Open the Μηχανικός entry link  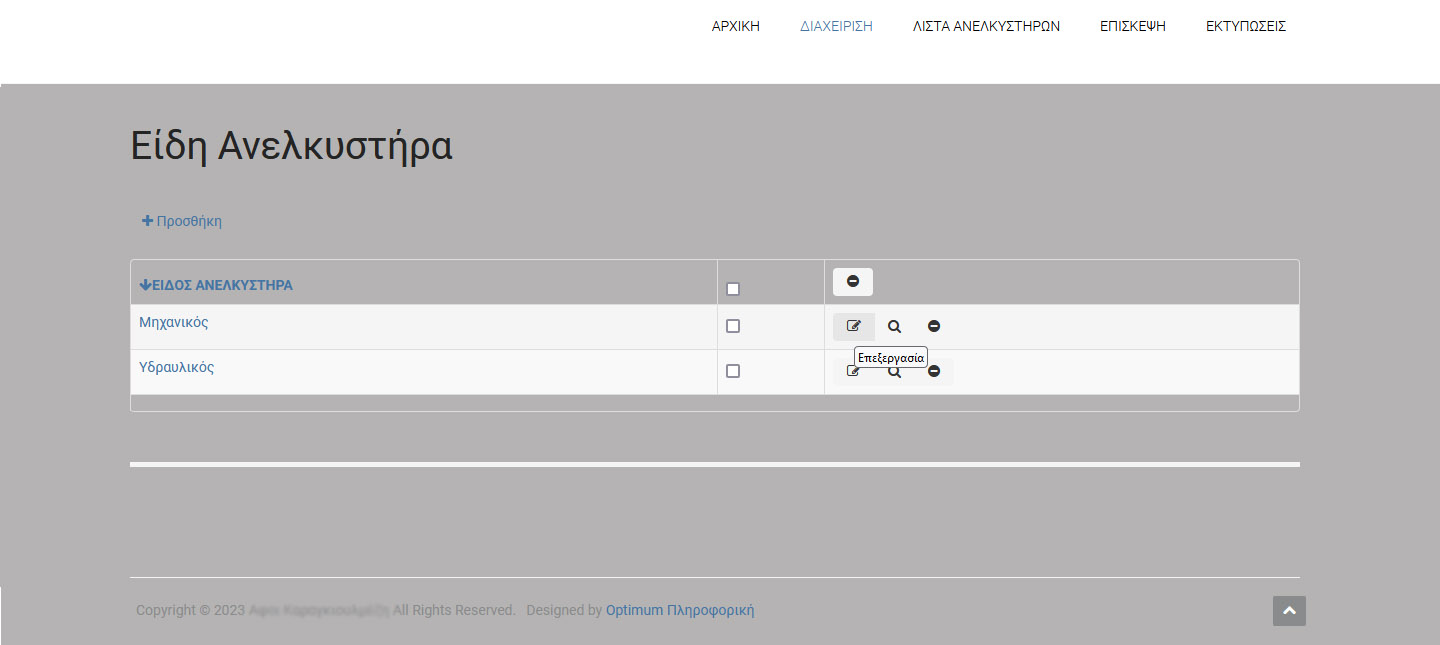174,322
